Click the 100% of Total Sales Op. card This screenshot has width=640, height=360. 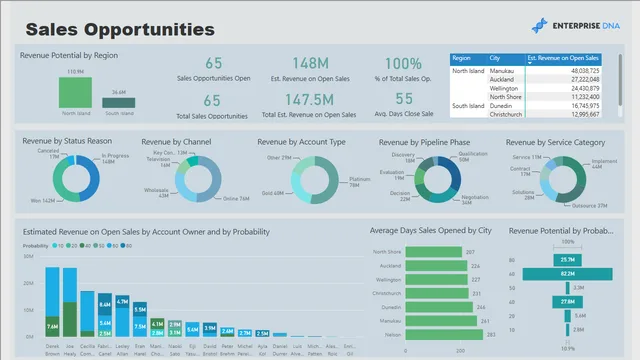click(403, 69)
